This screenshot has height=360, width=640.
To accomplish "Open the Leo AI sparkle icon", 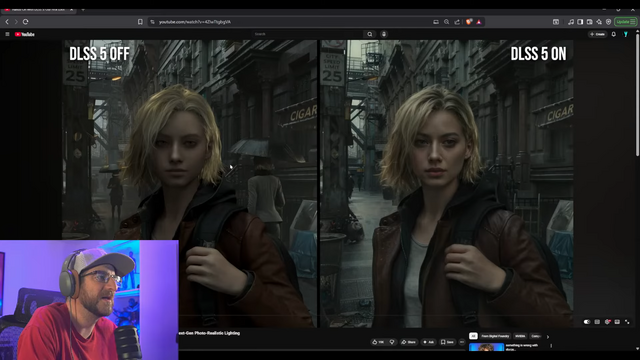I will click(599, 22).
